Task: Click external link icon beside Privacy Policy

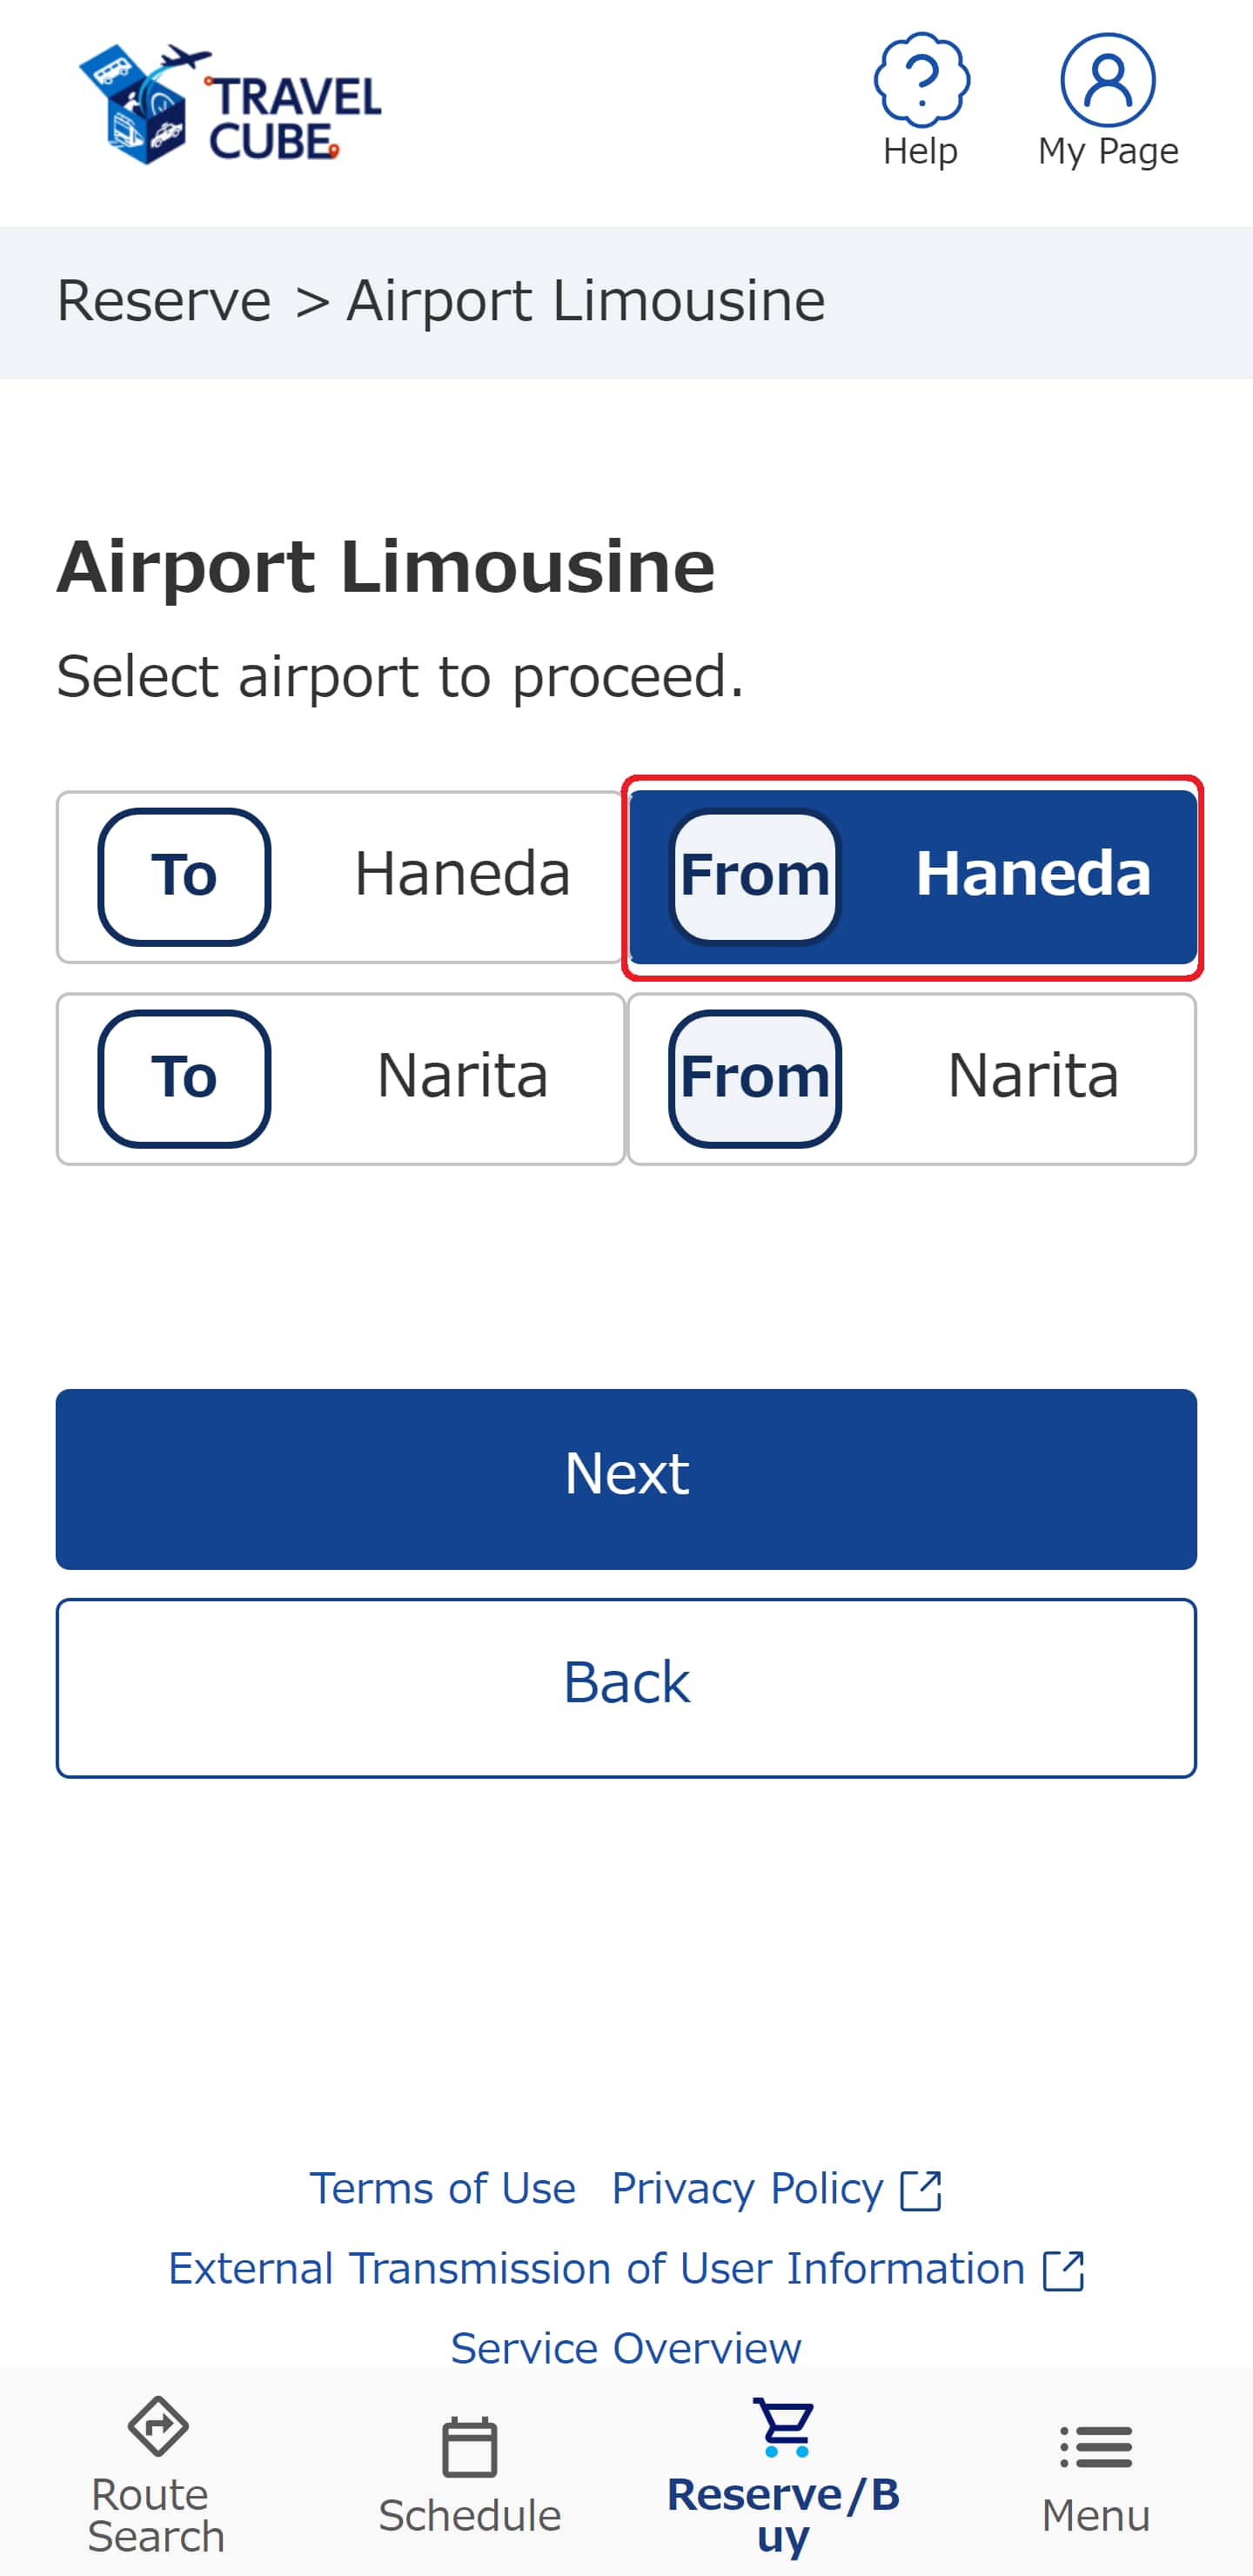Action: (x=920, y=2190)
